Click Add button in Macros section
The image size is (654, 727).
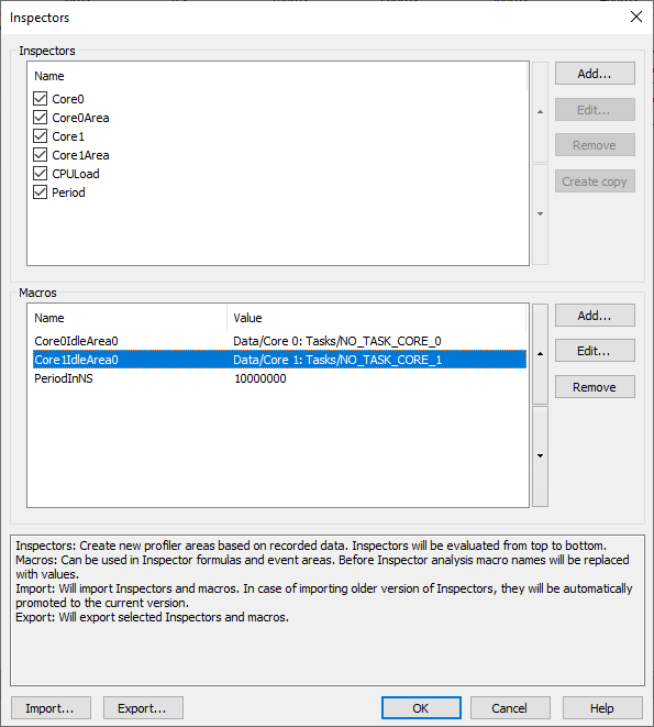tap(595, 316)
